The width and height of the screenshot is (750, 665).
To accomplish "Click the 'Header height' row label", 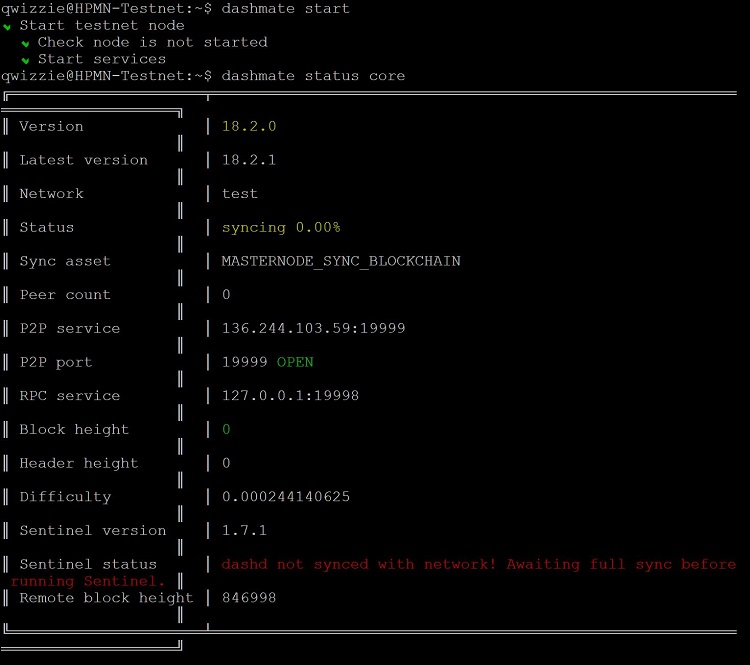I will (x=79, y=463).
